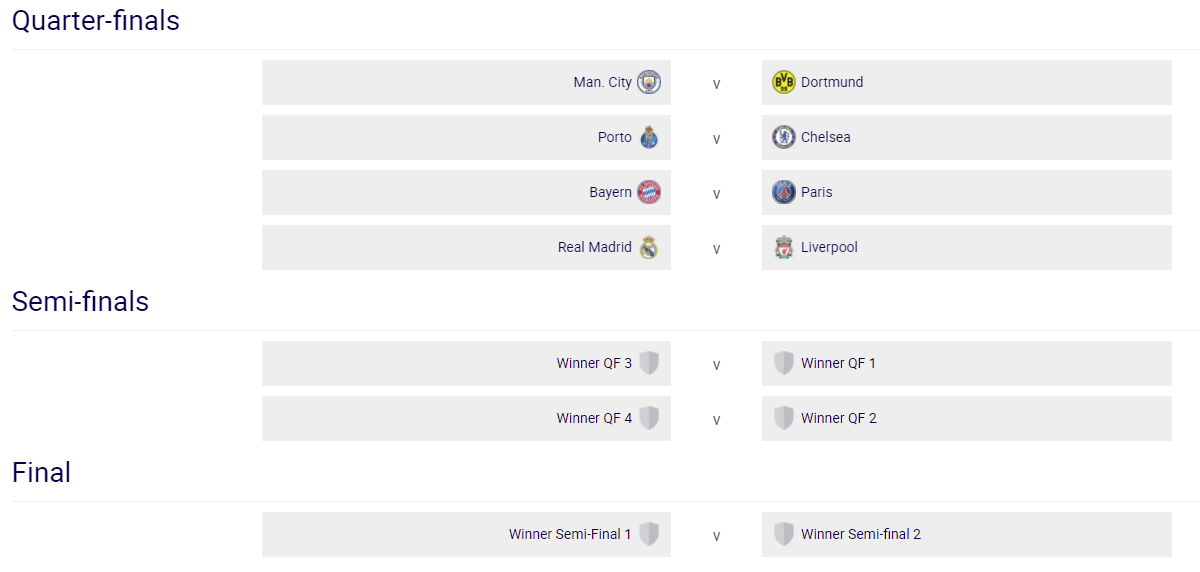Click the Manchester City club crest
This screenshot has height=572, width=1200.
point(649,82)
